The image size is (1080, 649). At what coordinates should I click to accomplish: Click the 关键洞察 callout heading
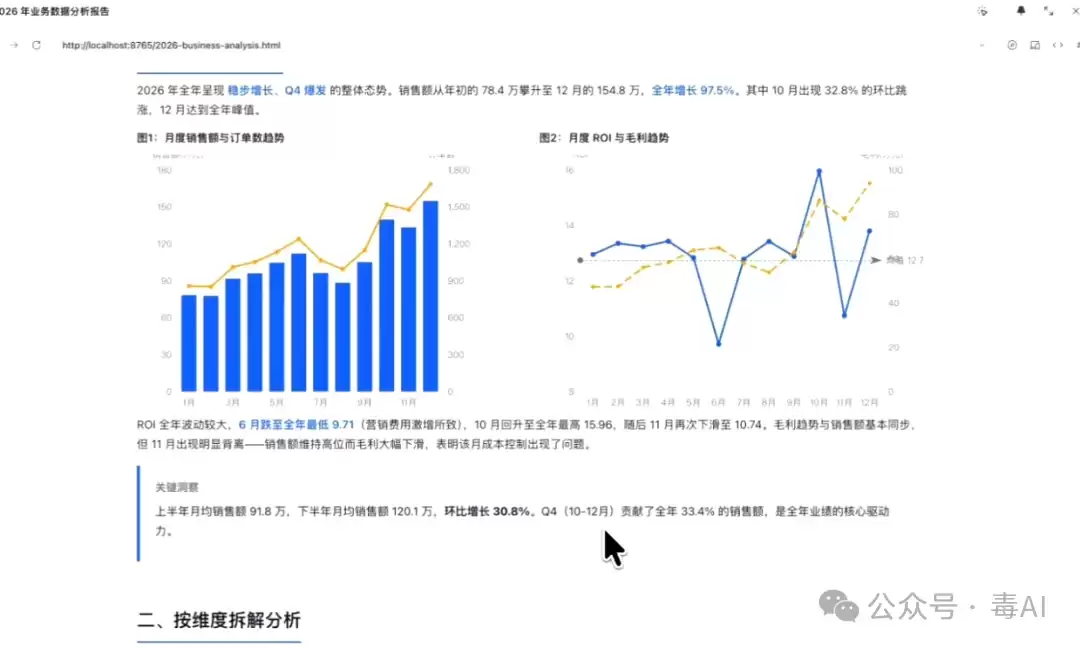(x=177, y=487)
